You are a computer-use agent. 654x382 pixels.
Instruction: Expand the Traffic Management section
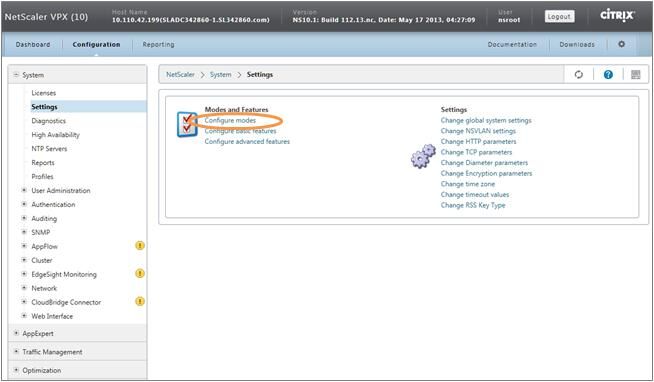pyautogui.click(x=16, y=352)
